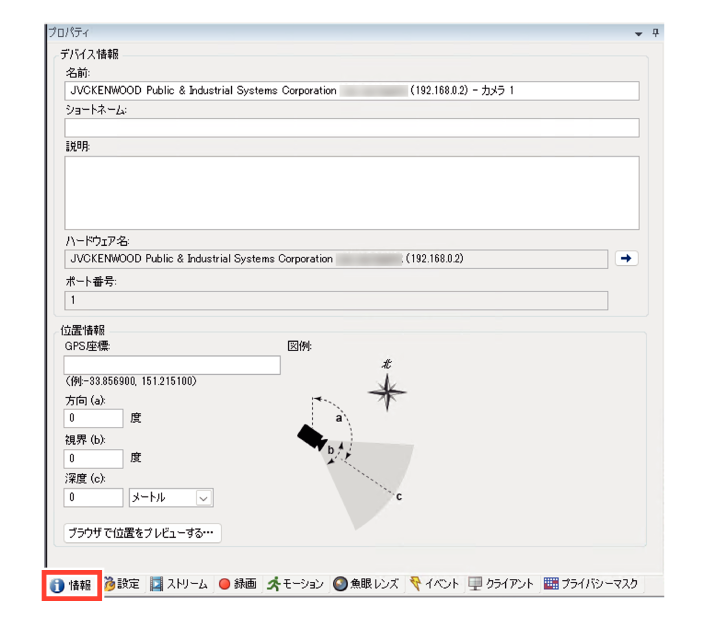The width and height of the screenshot is (708, 620).
Task: Click the red 録画 record icon
Action: [225, 584]
